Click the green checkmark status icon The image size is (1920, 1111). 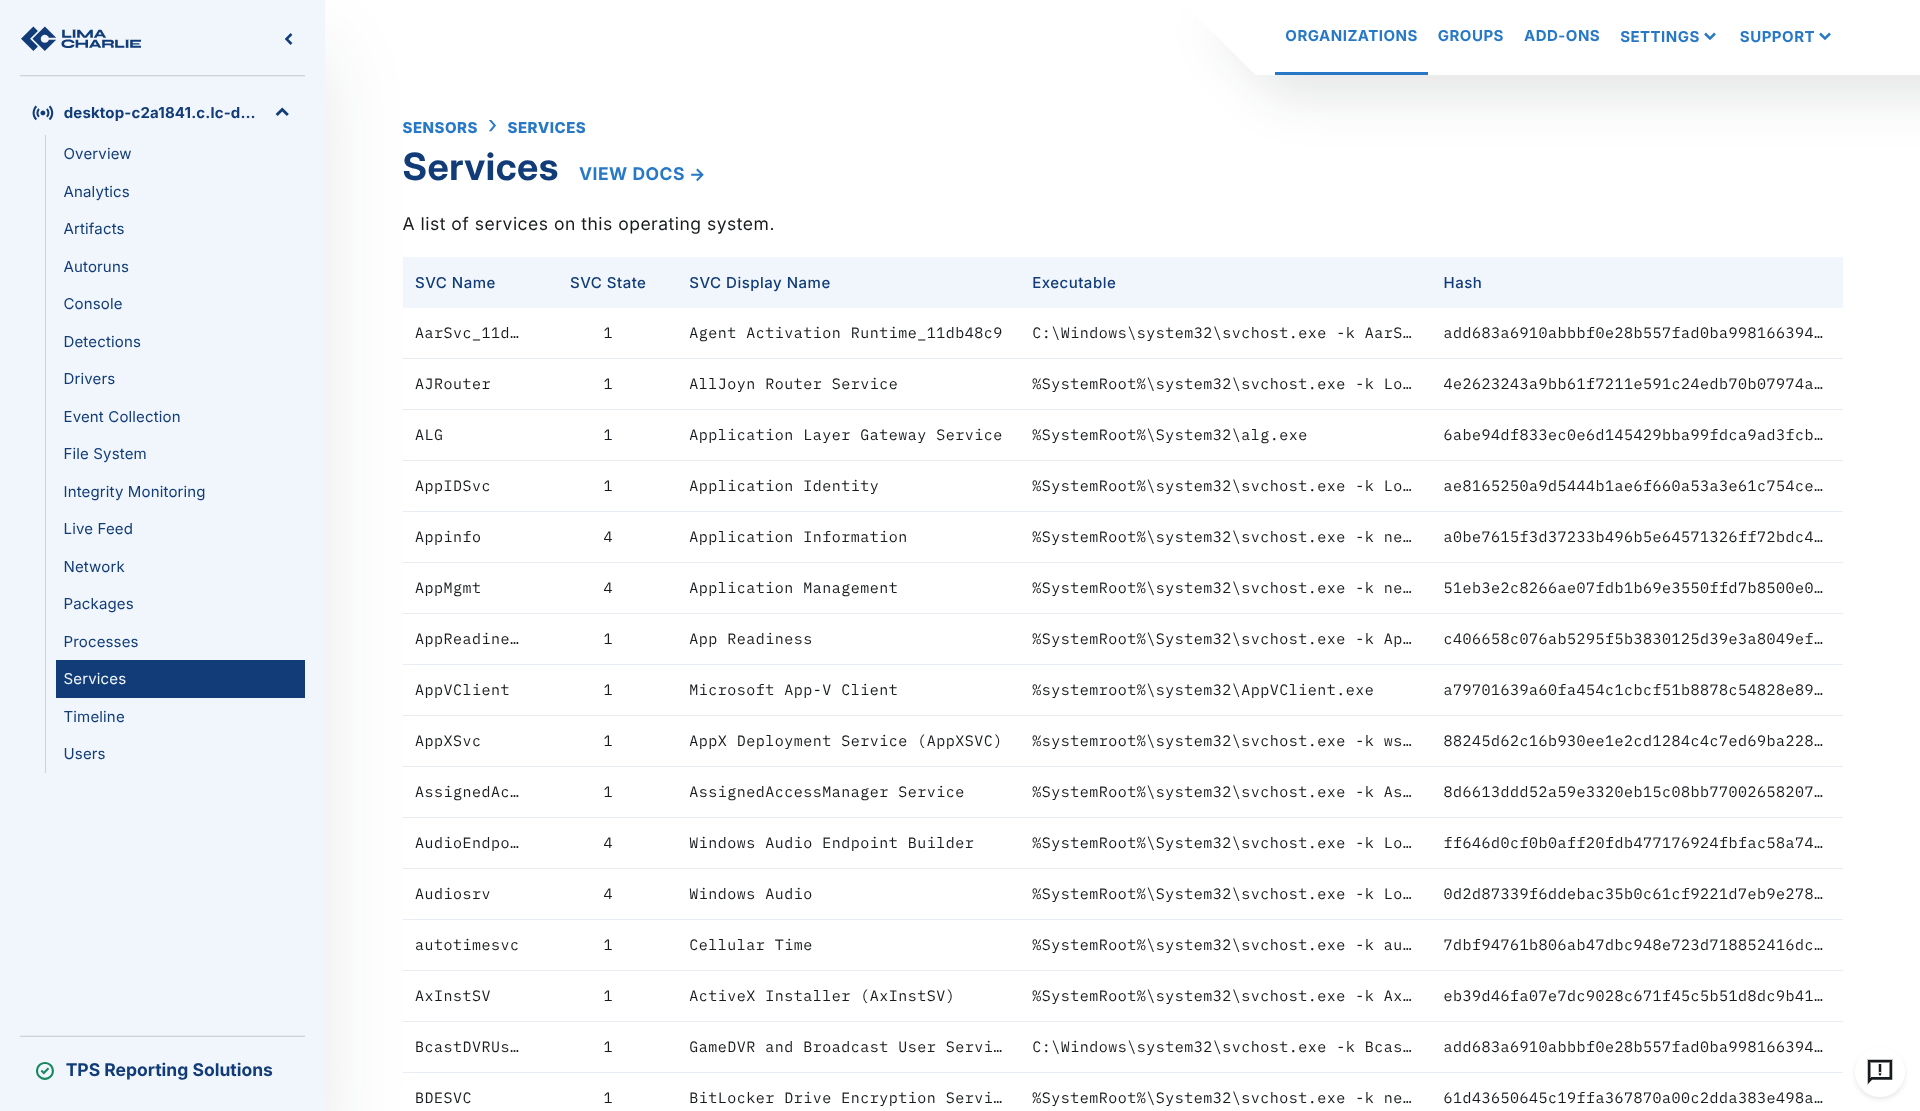pyautogui.click(x=45, y=1071)
